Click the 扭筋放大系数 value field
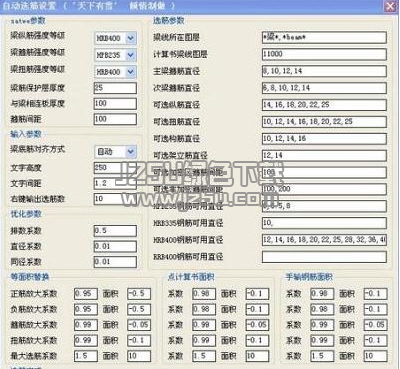 [86, 340]
